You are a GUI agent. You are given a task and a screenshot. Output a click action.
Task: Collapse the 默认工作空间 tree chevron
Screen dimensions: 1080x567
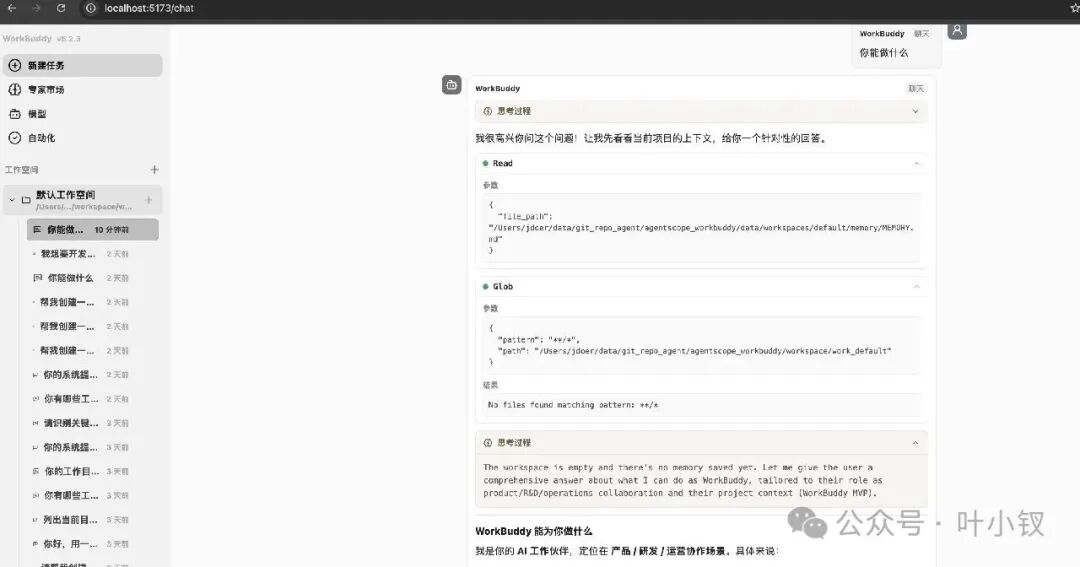click(x=12, y=200)
